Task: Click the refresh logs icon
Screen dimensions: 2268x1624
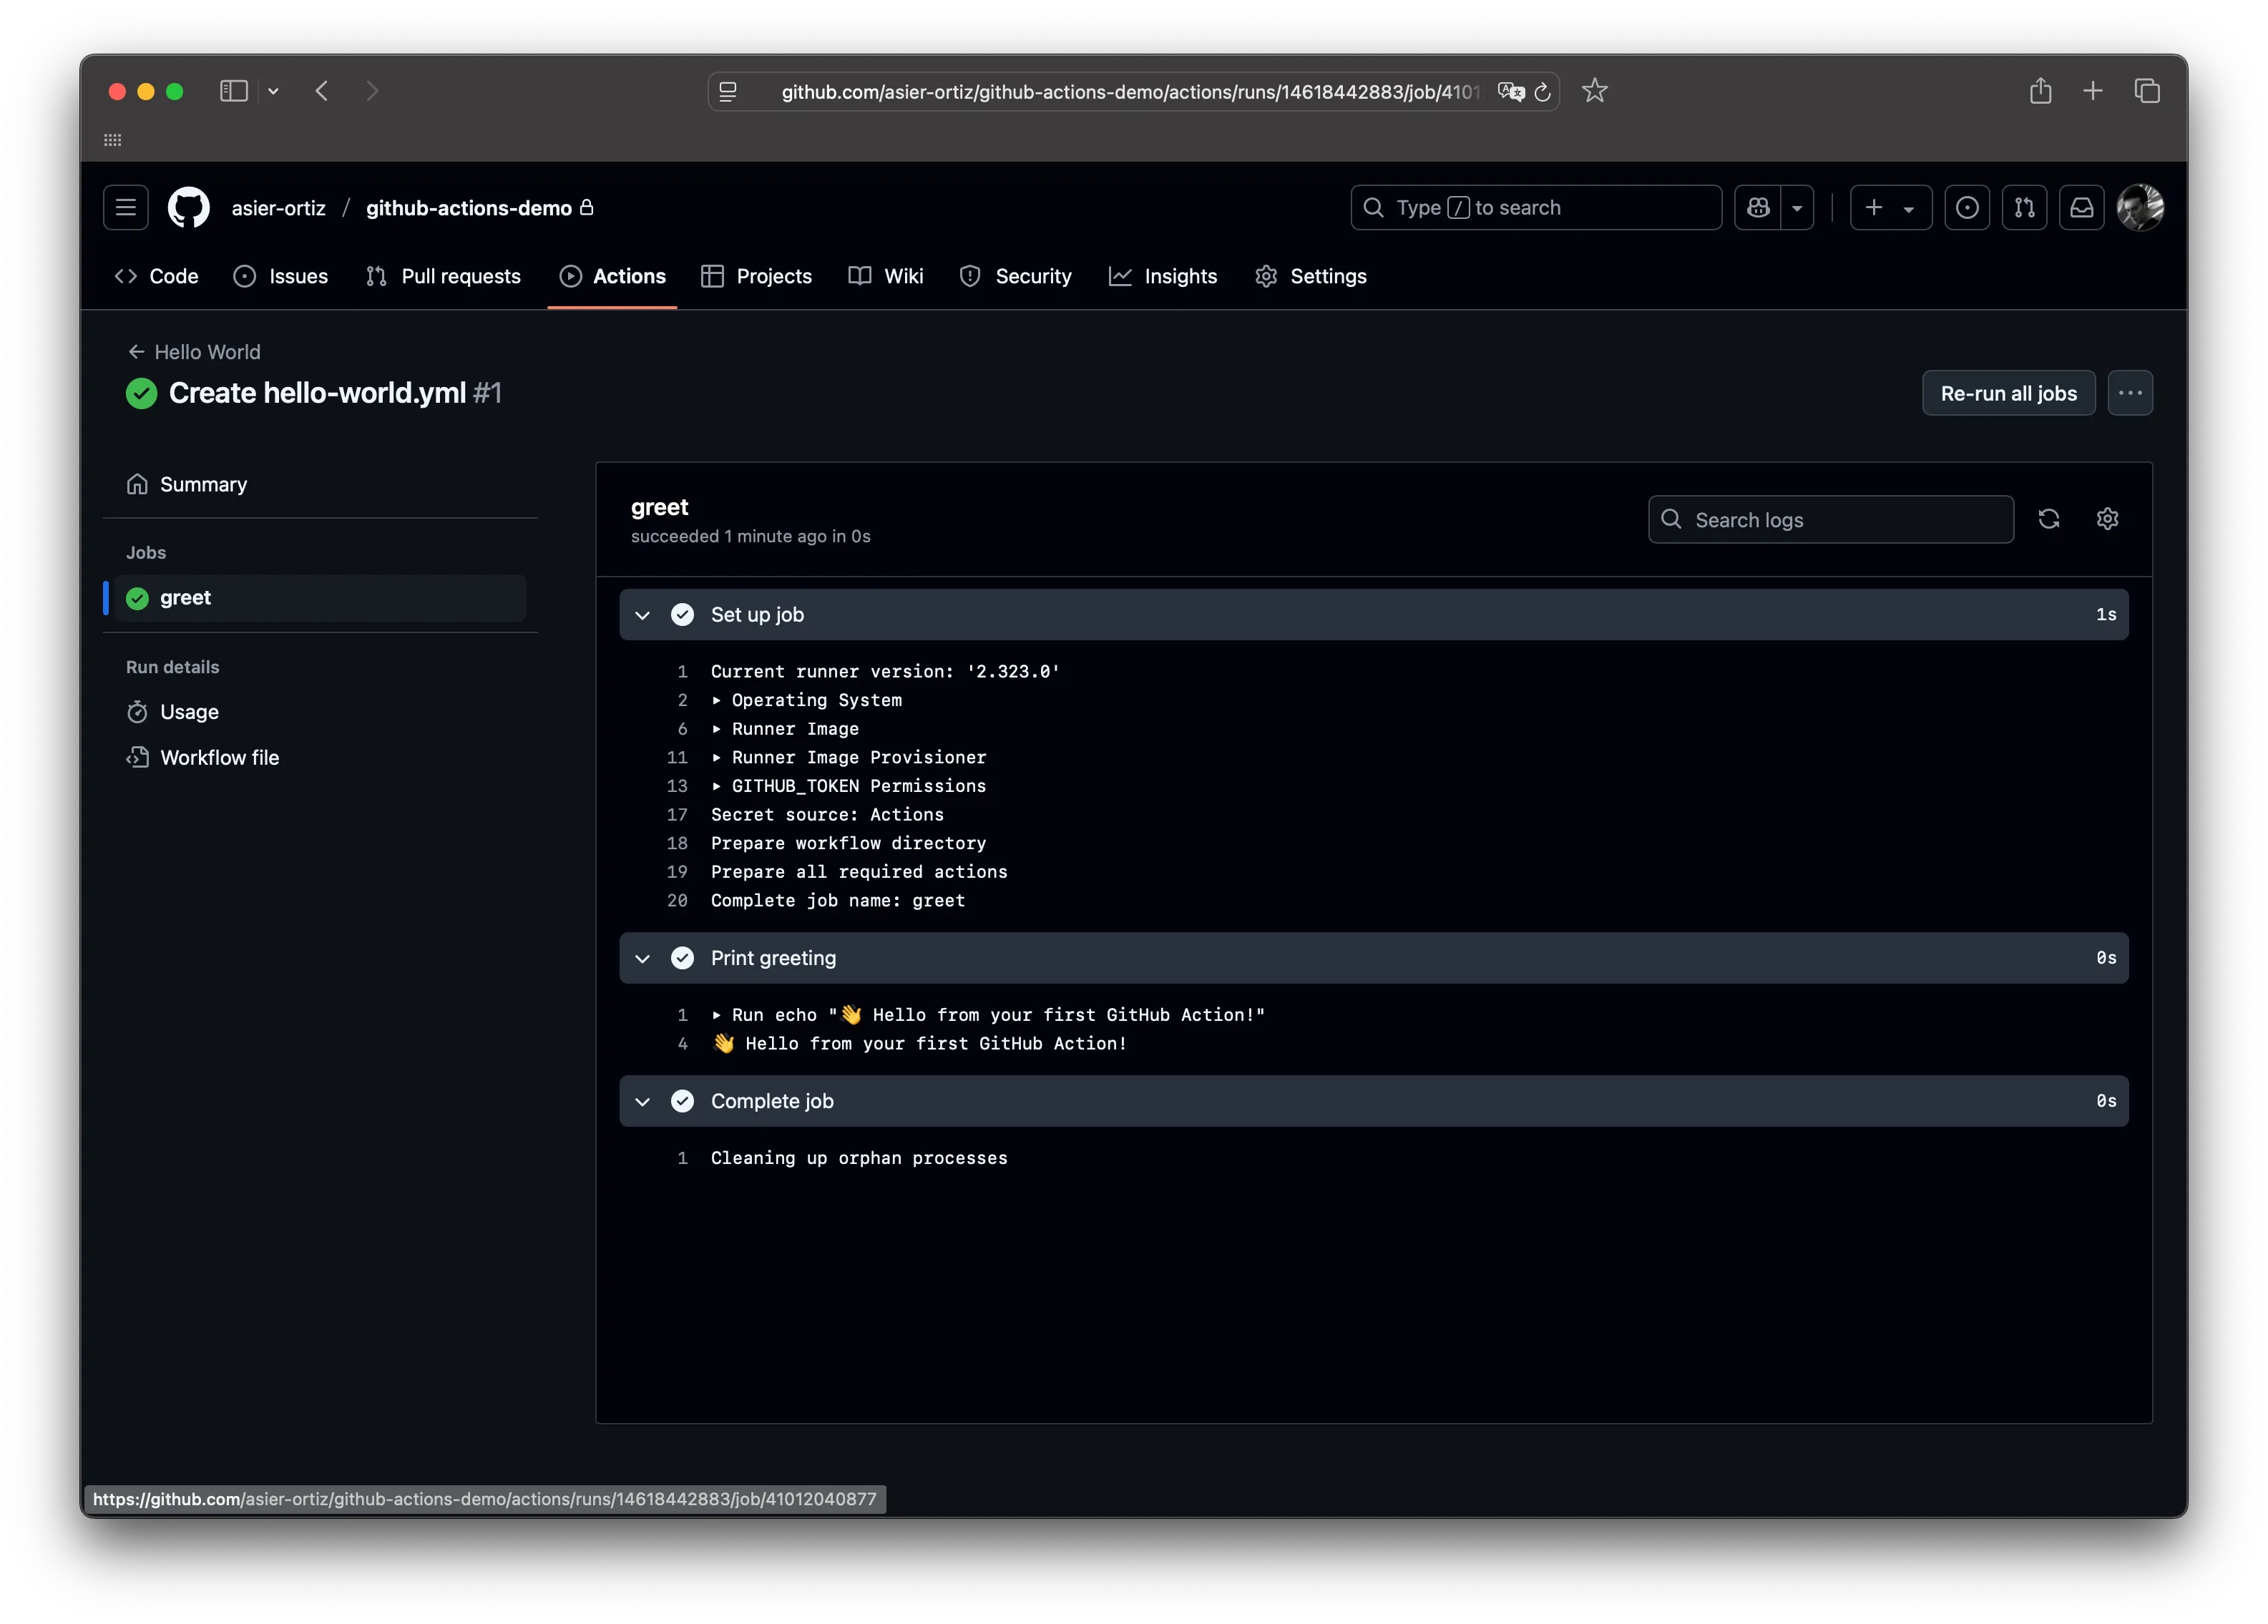Action: point(2049,519)
